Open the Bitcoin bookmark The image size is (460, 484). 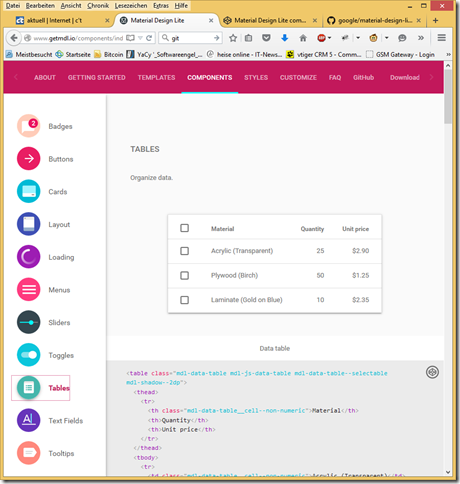pyautogui.click(x=109, y=54)
